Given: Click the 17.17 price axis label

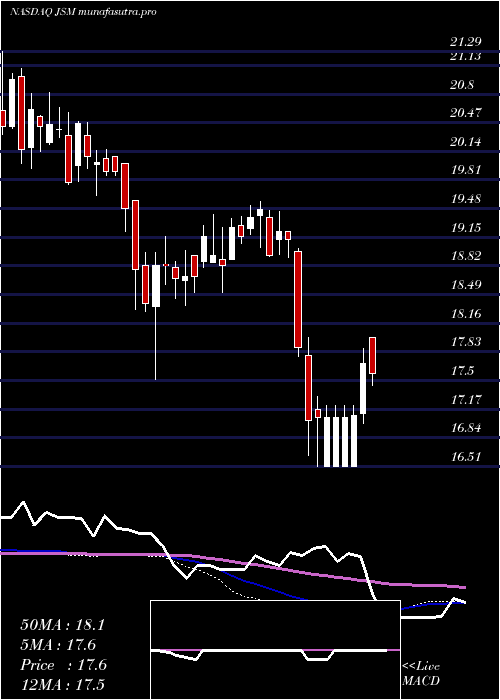Looking at the screenshot, I should pyautogui.click(x=466, y=399).
